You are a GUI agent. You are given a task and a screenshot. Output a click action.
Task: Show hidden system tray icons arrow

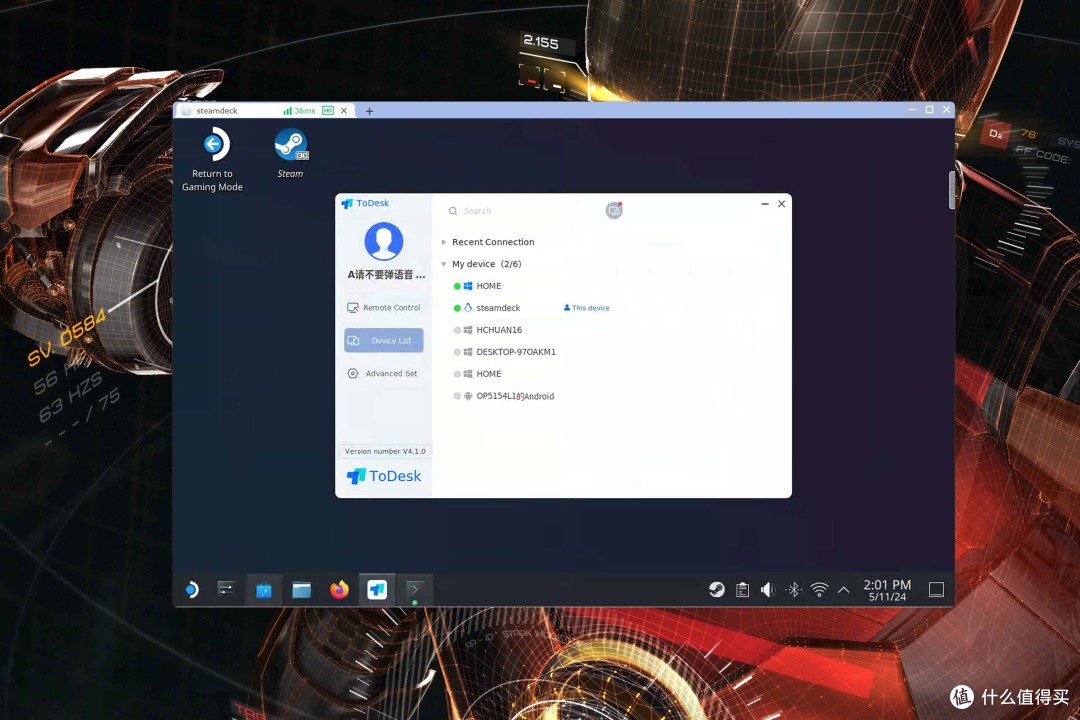tap(844, 590)
